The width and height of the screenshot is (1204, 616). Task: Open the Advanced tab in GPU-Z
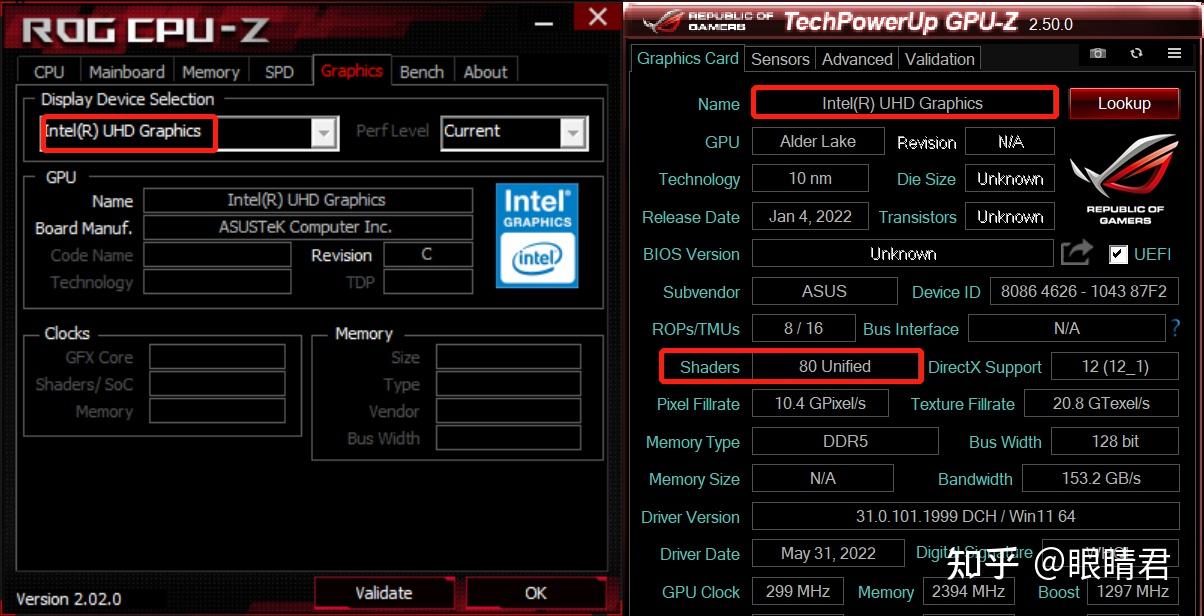[857, 59]
